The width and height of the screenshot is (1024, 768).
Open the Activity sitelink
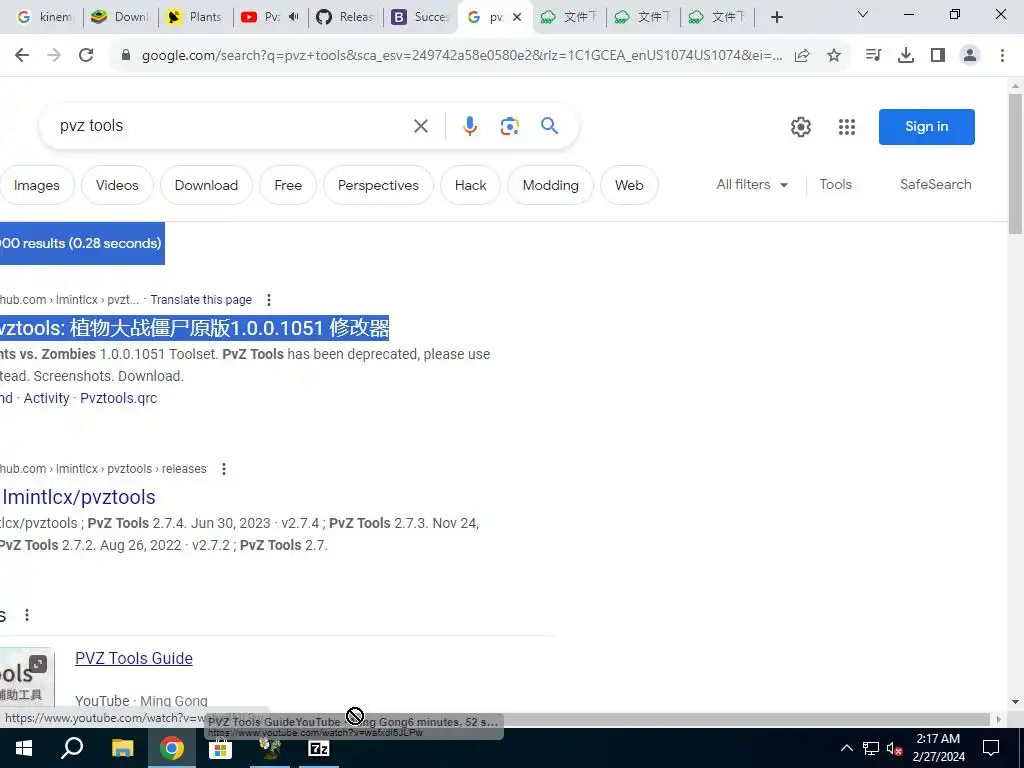(x=46, y=398)
